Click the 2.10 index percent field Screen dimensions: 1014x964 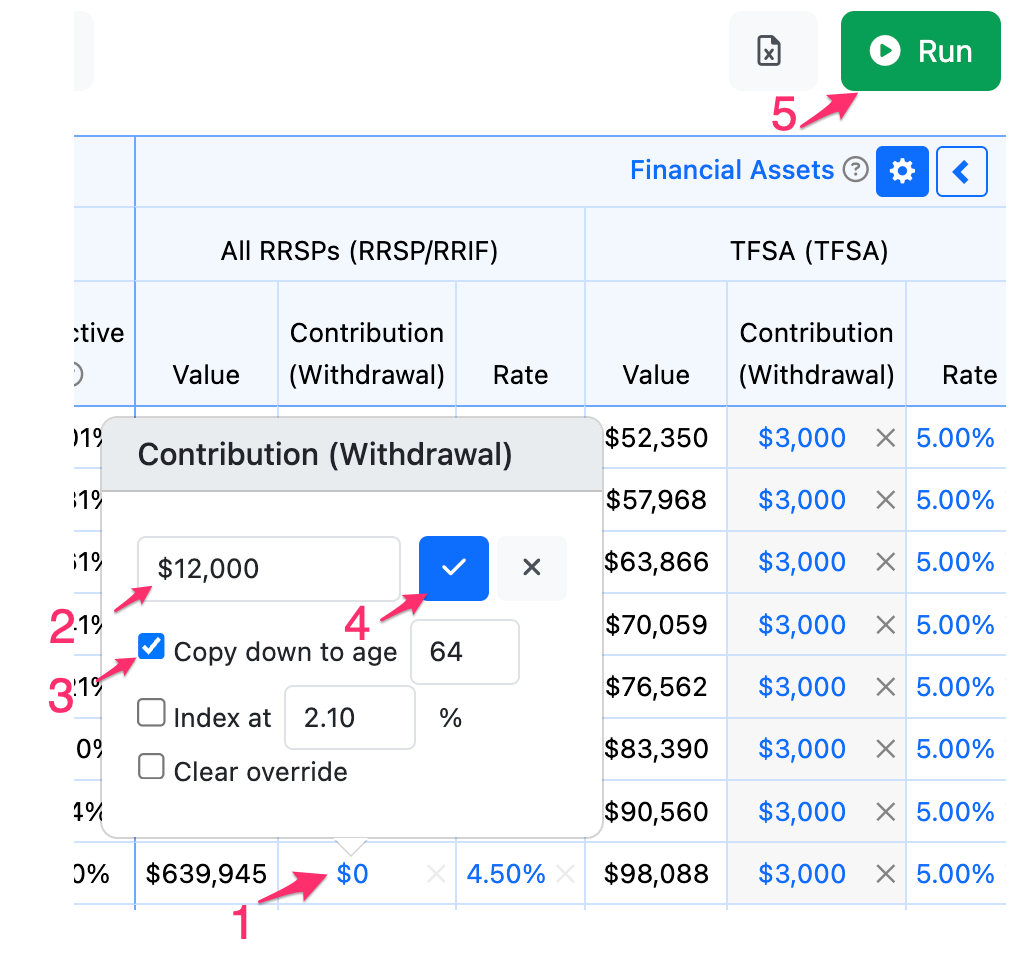coord(350,718)
